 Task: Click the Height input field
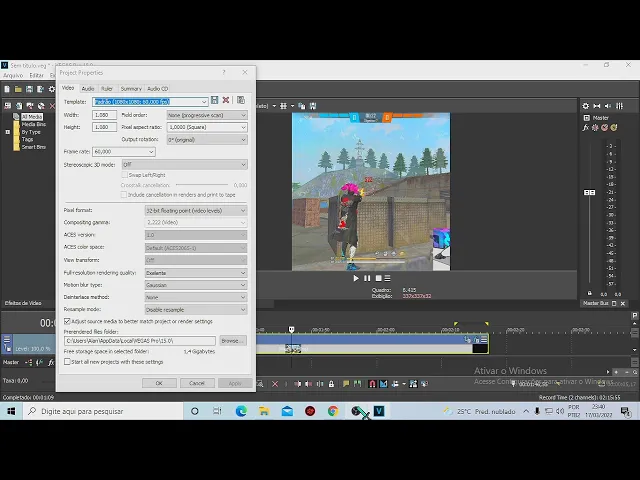(104, 127)
